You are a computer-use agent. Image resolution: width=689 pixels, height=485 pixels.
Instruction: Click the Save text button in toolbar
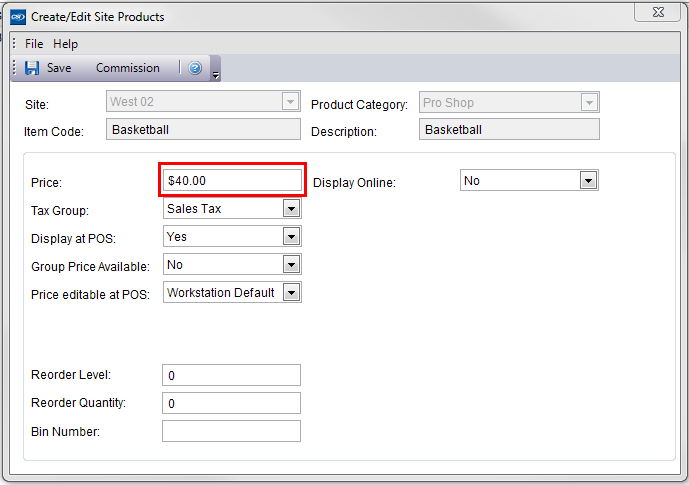pos(59,68)
